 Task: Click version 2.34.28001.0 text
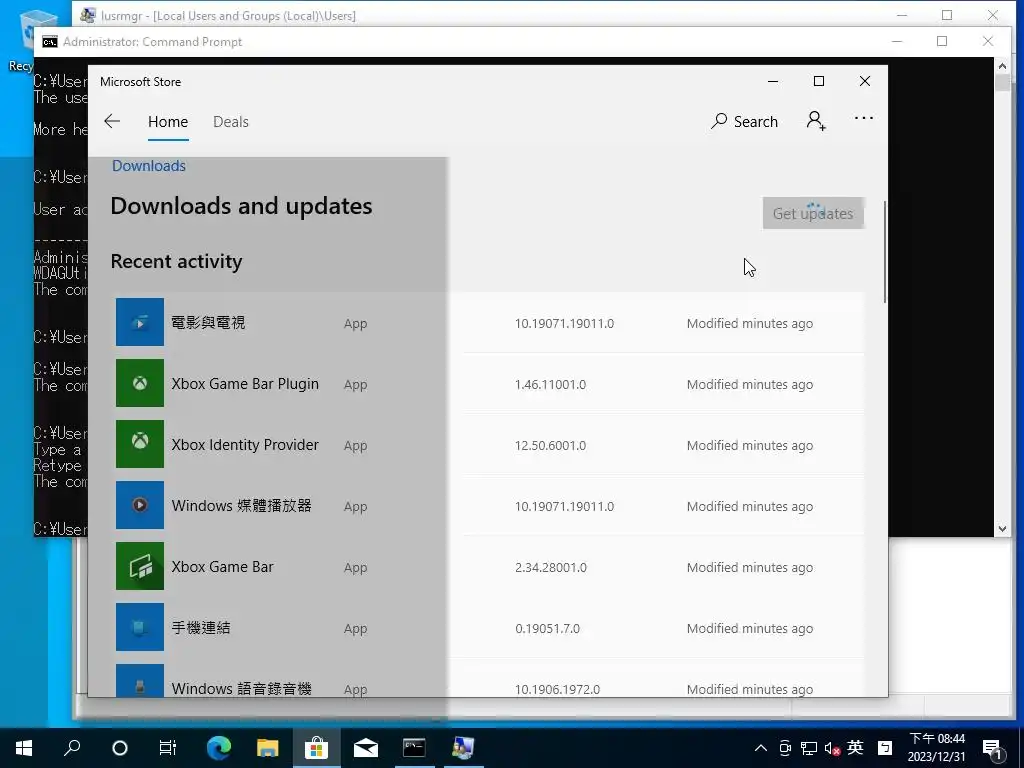click(551, 568)
